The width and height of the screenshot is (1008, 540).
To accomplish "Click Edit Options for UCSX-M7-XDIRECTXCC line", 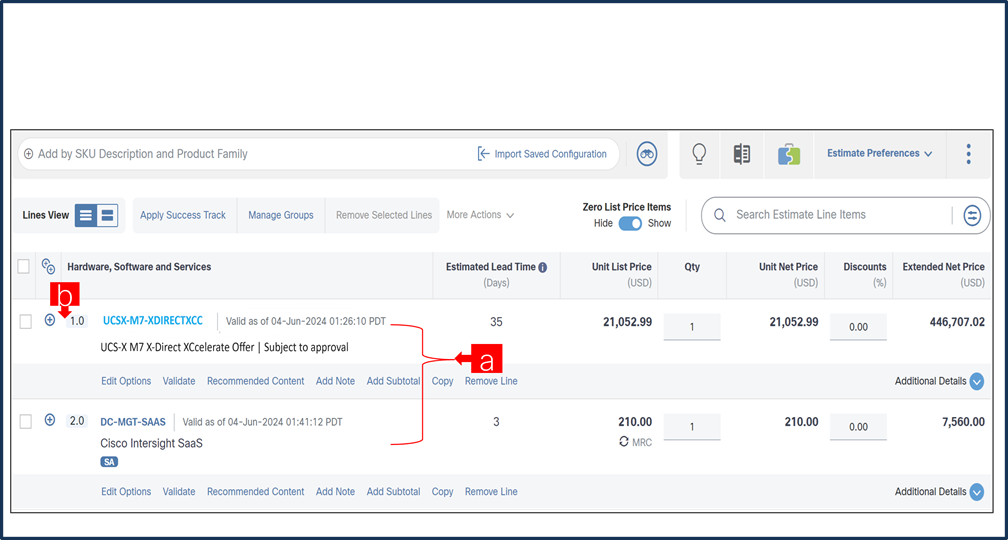I will [126, 381].
